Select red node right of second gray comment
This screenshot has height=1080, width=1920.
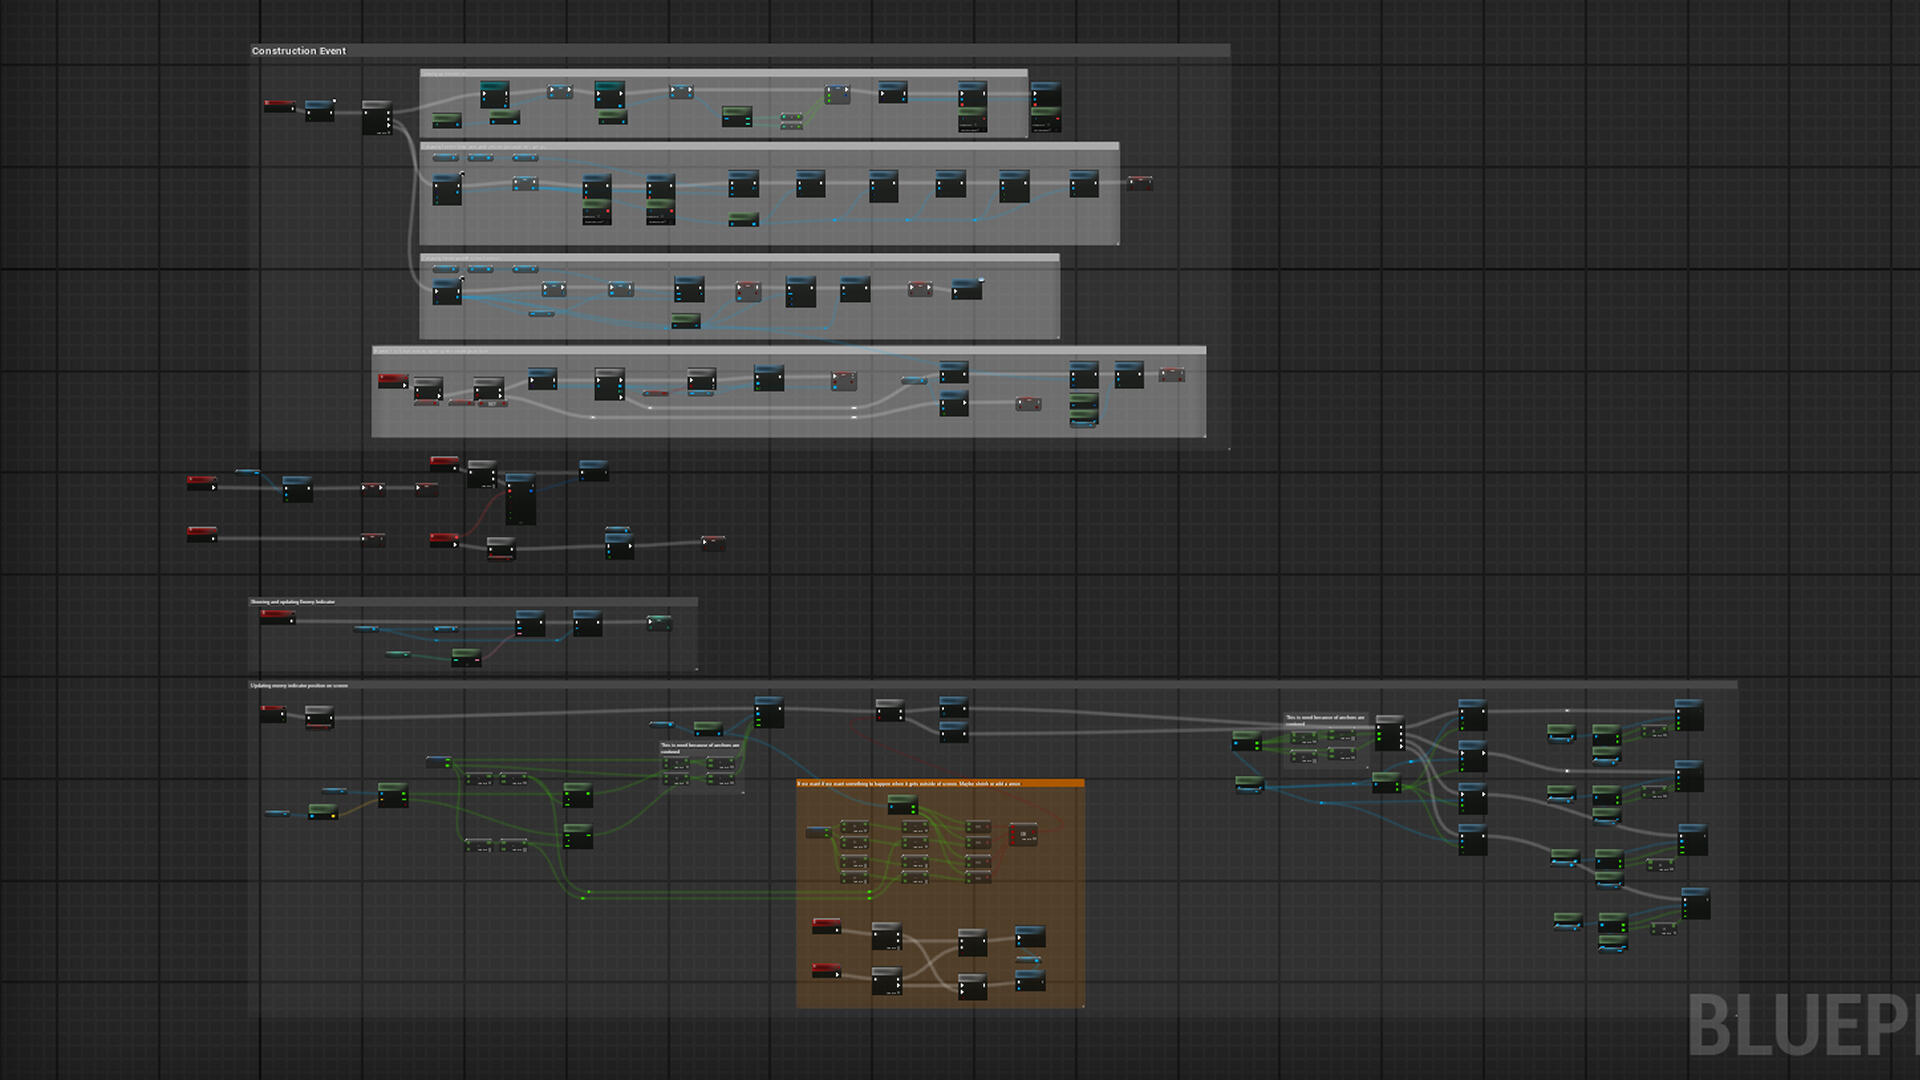click(1140, 183)
